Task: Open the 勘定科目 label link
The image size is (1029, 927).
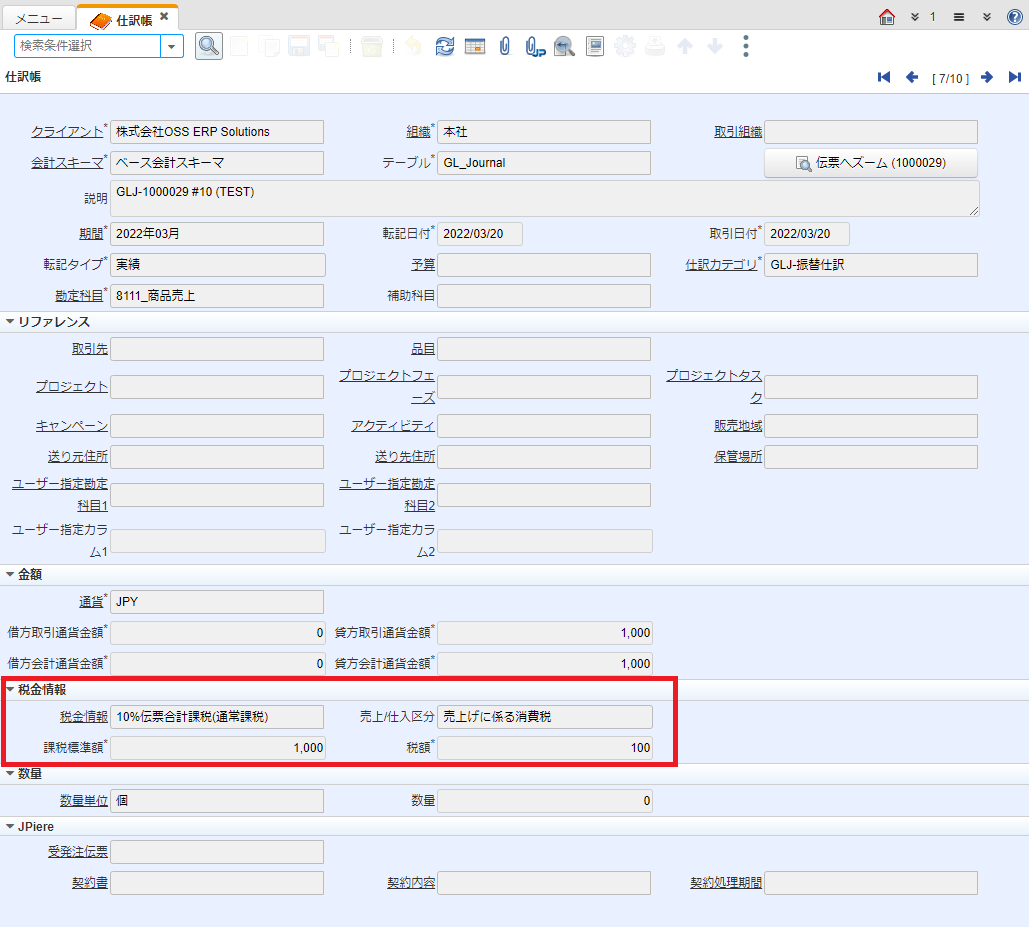Action: tap(79, 296)
